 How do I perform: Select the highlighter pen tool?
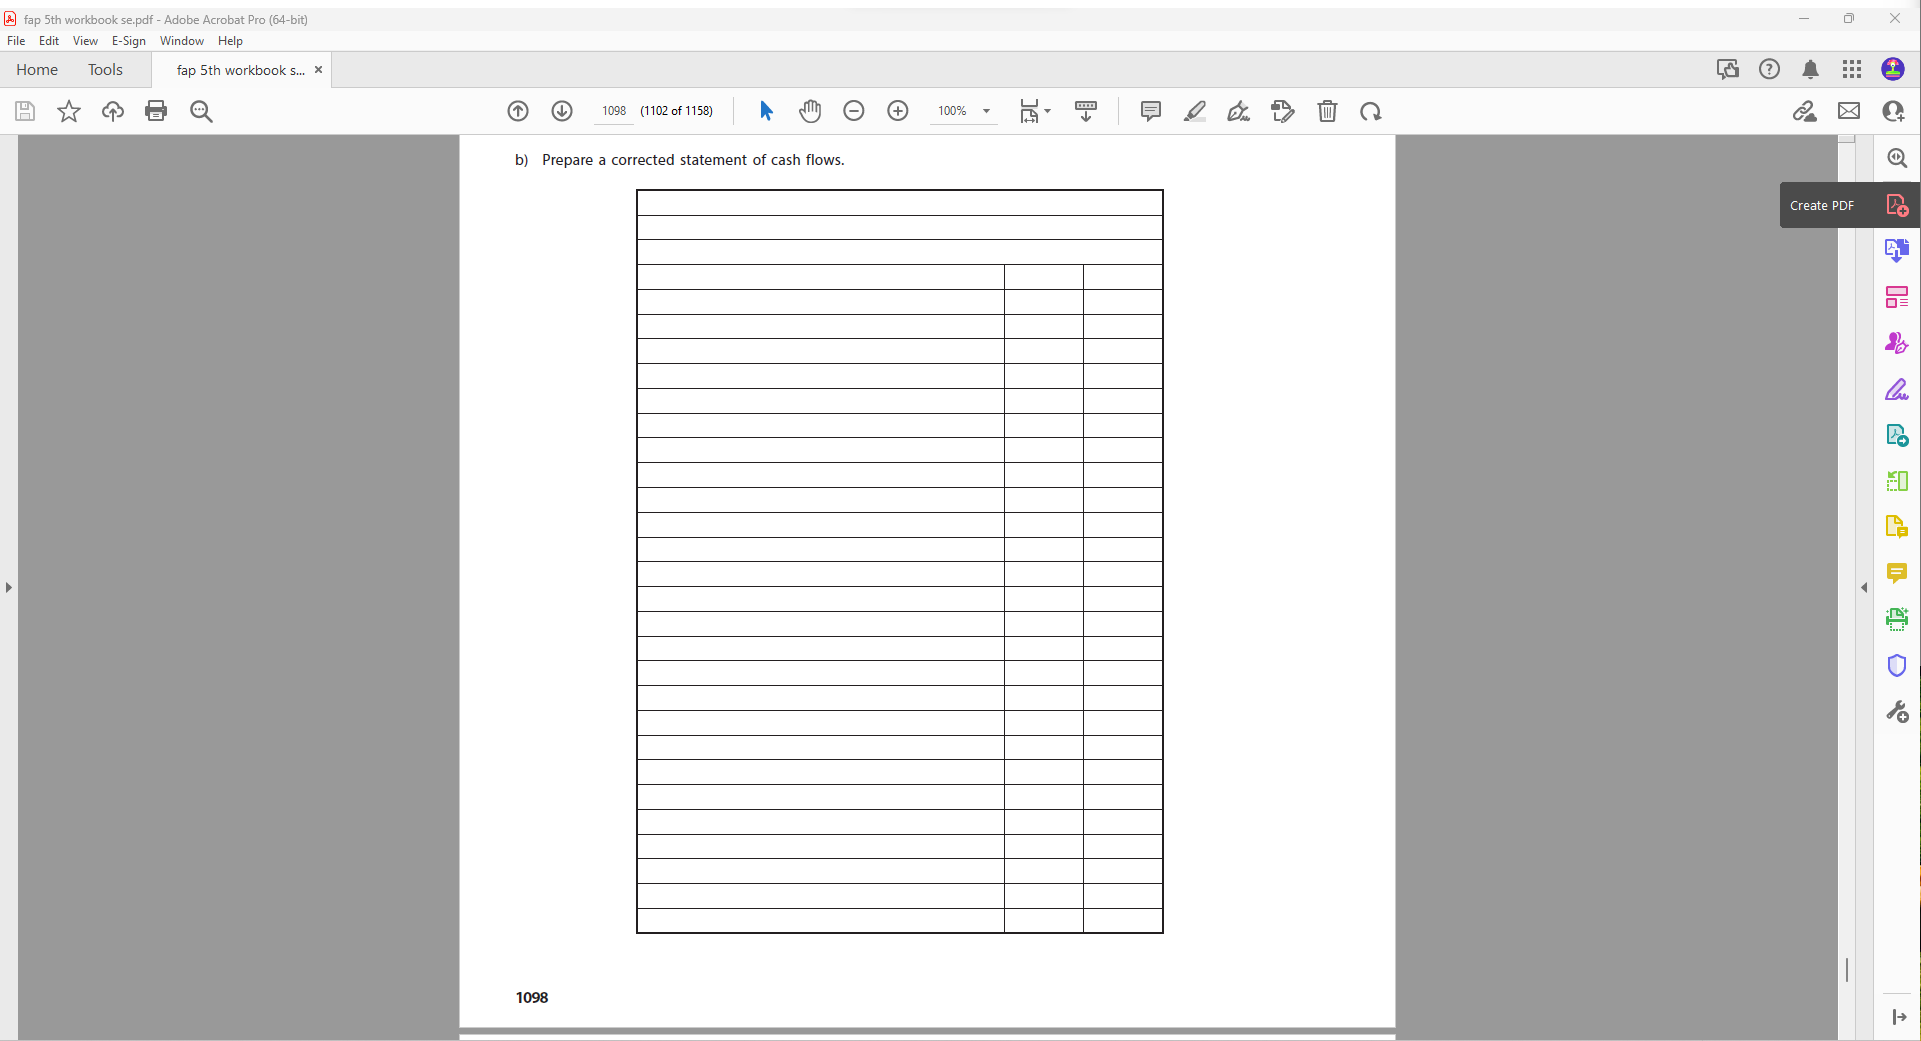1195,111
